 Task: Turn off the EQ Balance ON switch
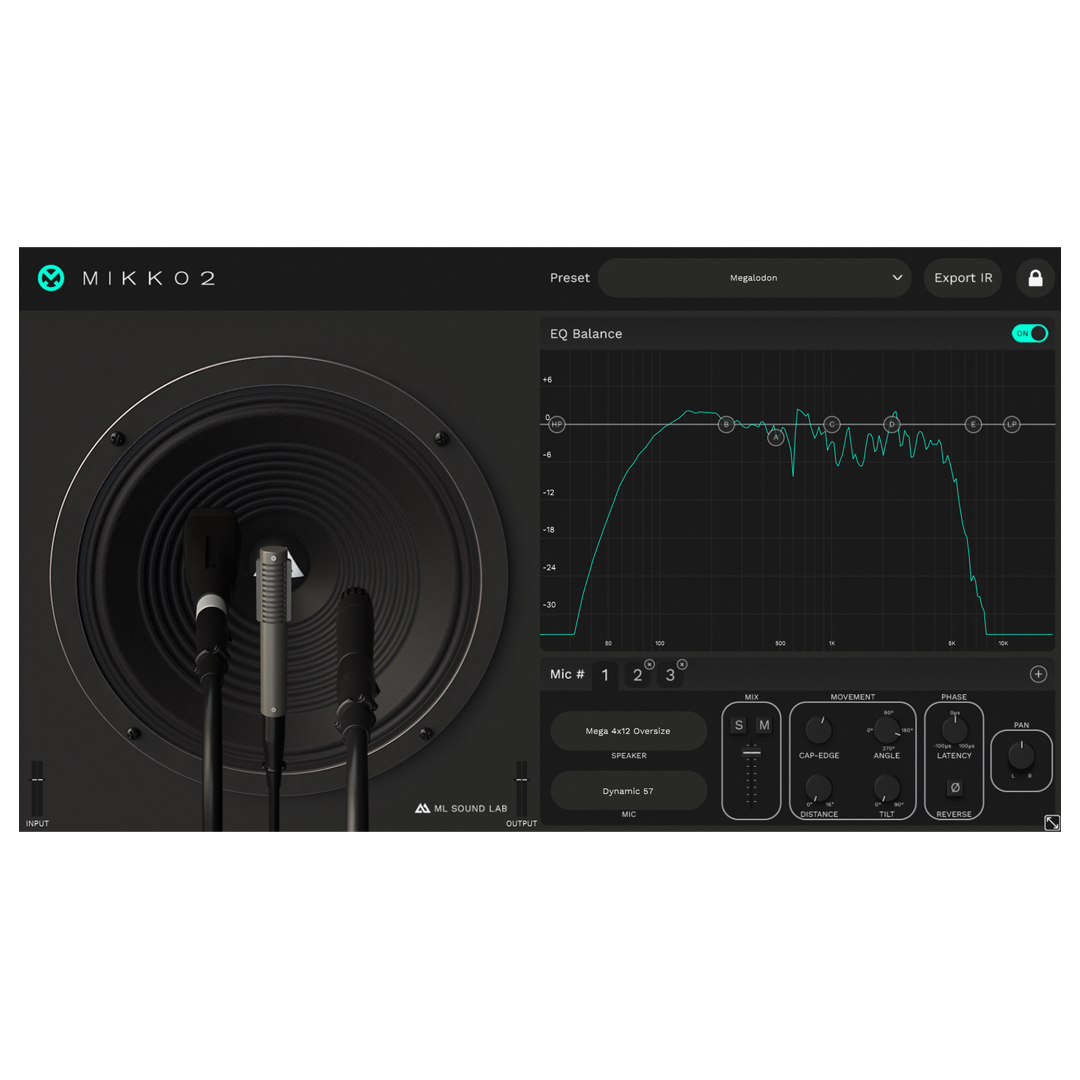coord(1030,333)
